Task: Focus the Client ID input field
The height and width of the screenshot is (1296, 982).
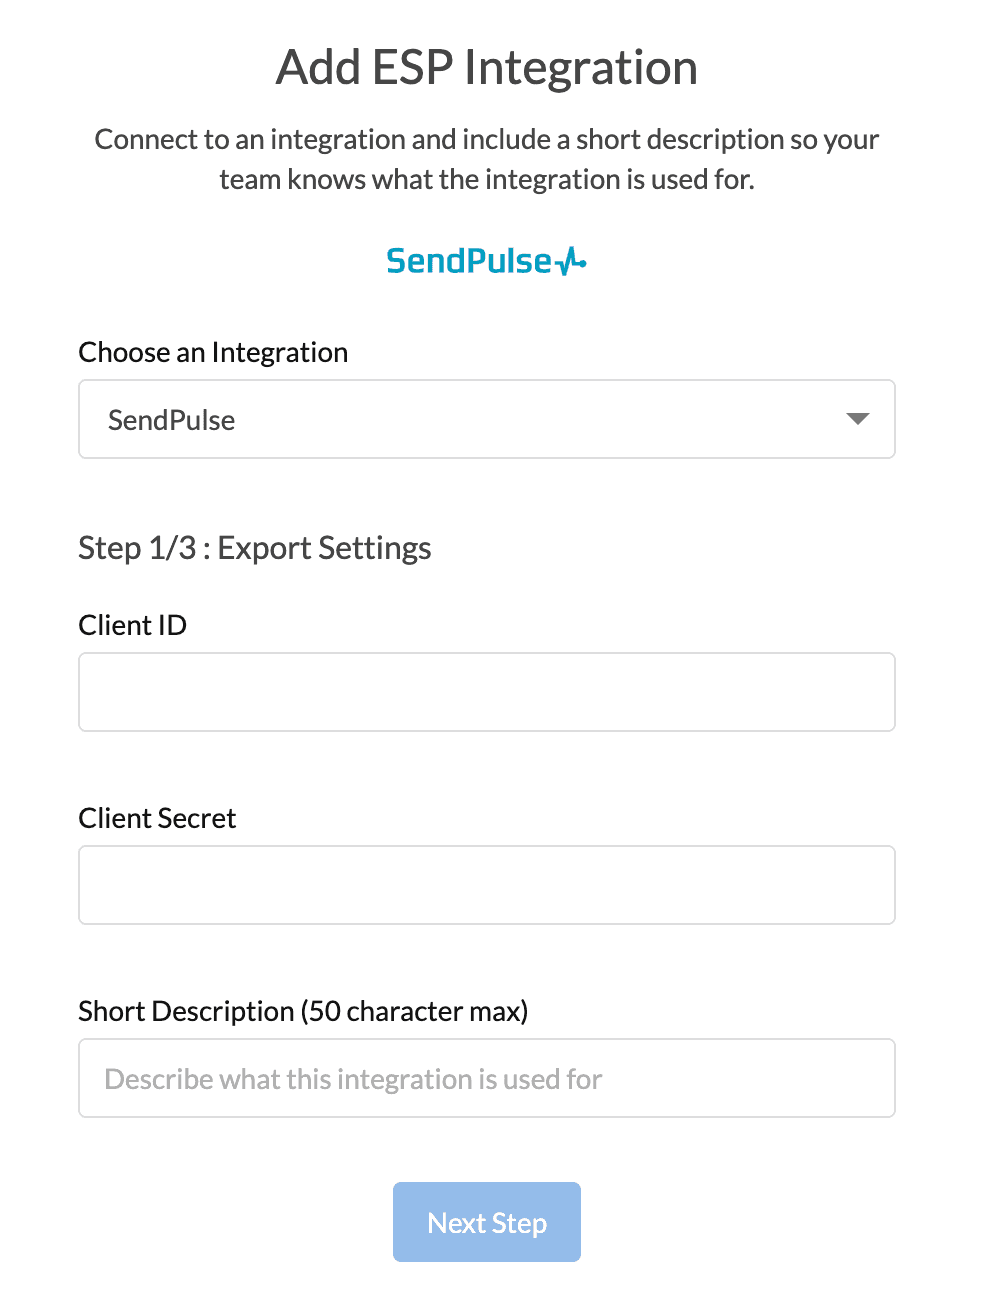Action: coord(487,692)
